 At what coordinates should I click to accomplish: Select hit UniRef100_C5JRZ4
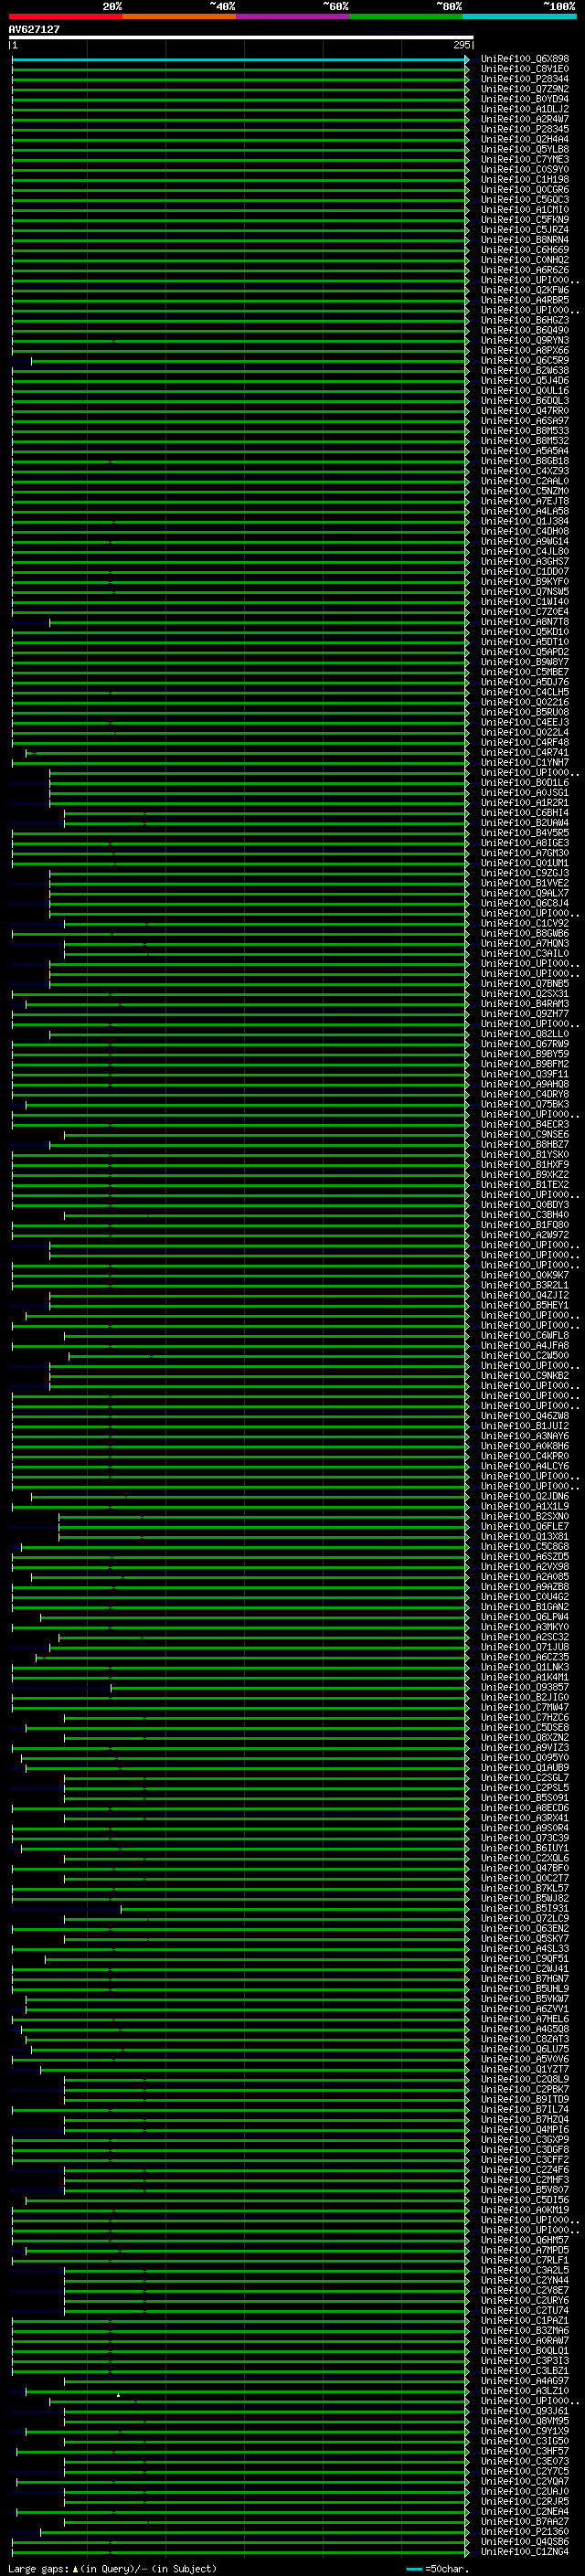click(x=525, y=229)
